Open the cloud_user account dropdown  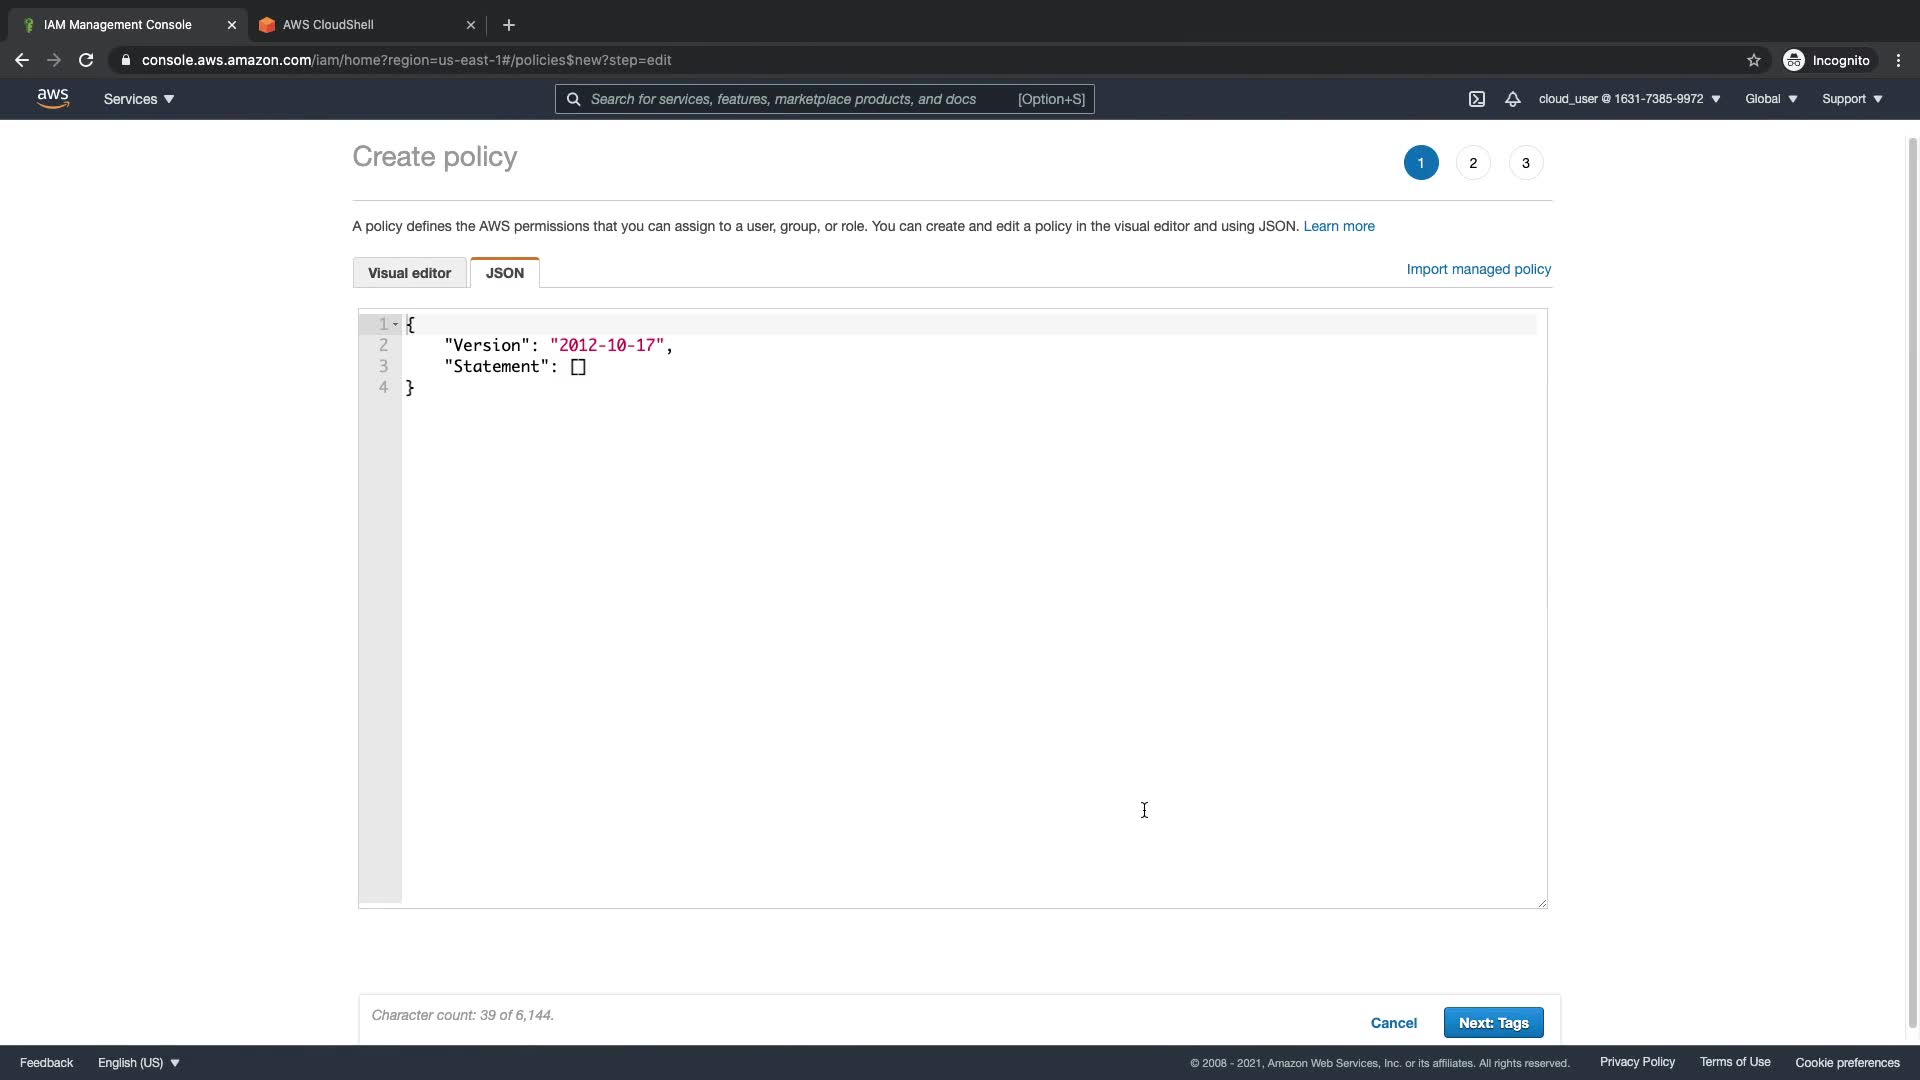click(1629, 99)
